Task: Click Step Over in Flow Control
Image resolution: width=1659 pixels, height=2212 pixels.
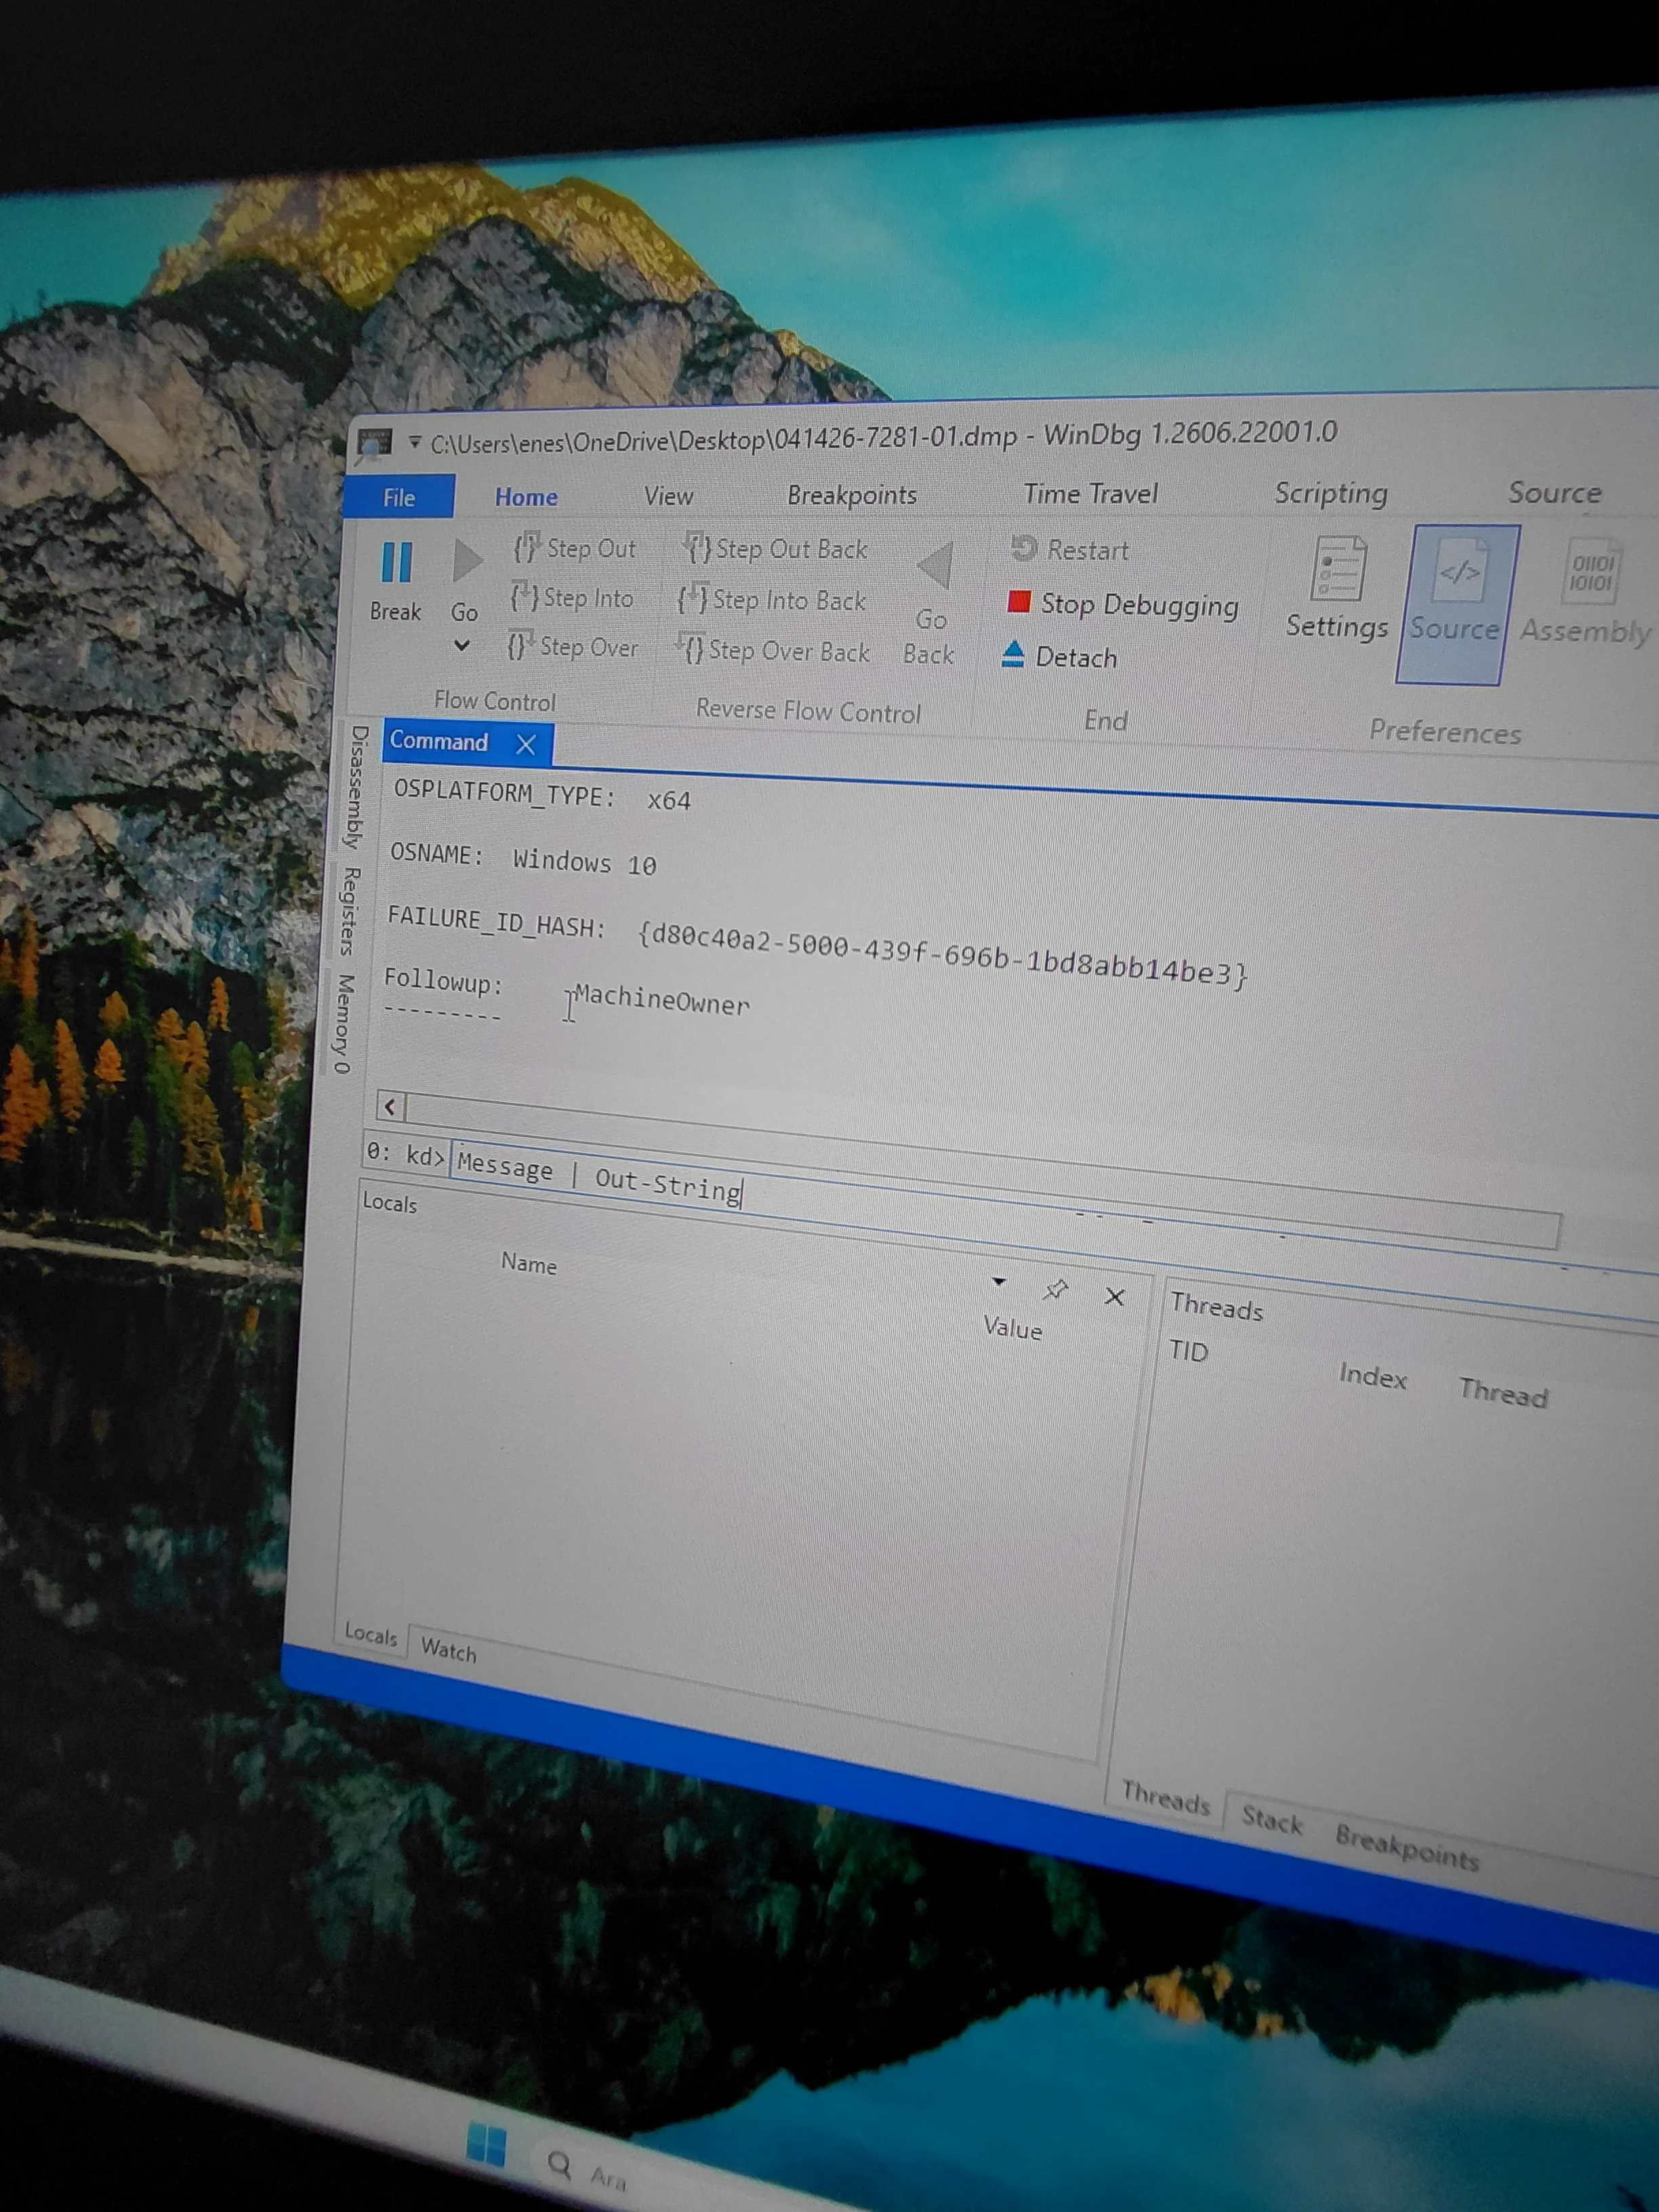Action: coord(573,646)
